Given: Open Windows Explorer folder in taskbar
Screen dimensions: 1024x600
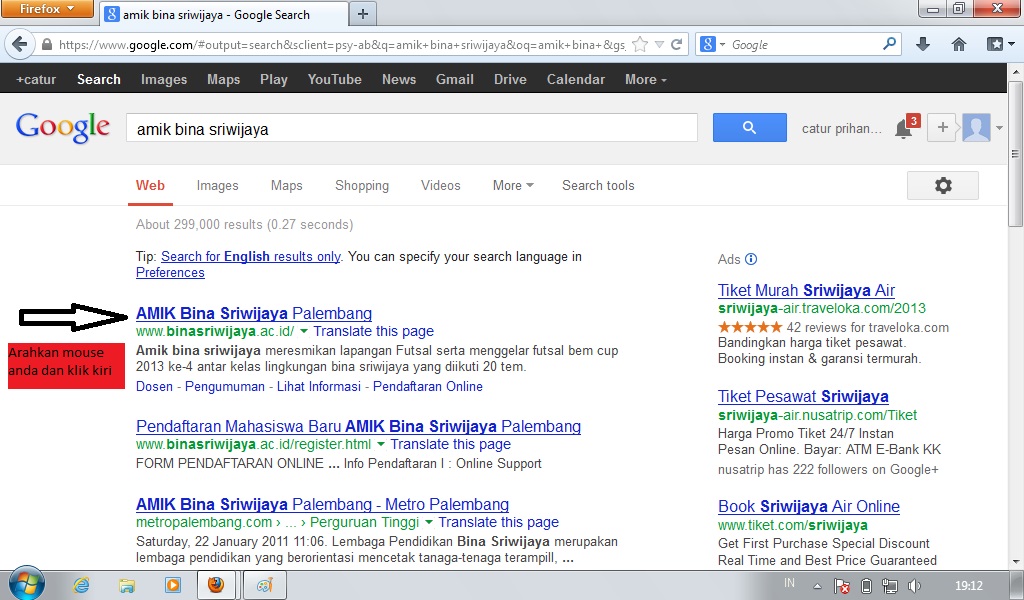Looking at the screenshot, I should pyautogui.click(x=127, y=585).
